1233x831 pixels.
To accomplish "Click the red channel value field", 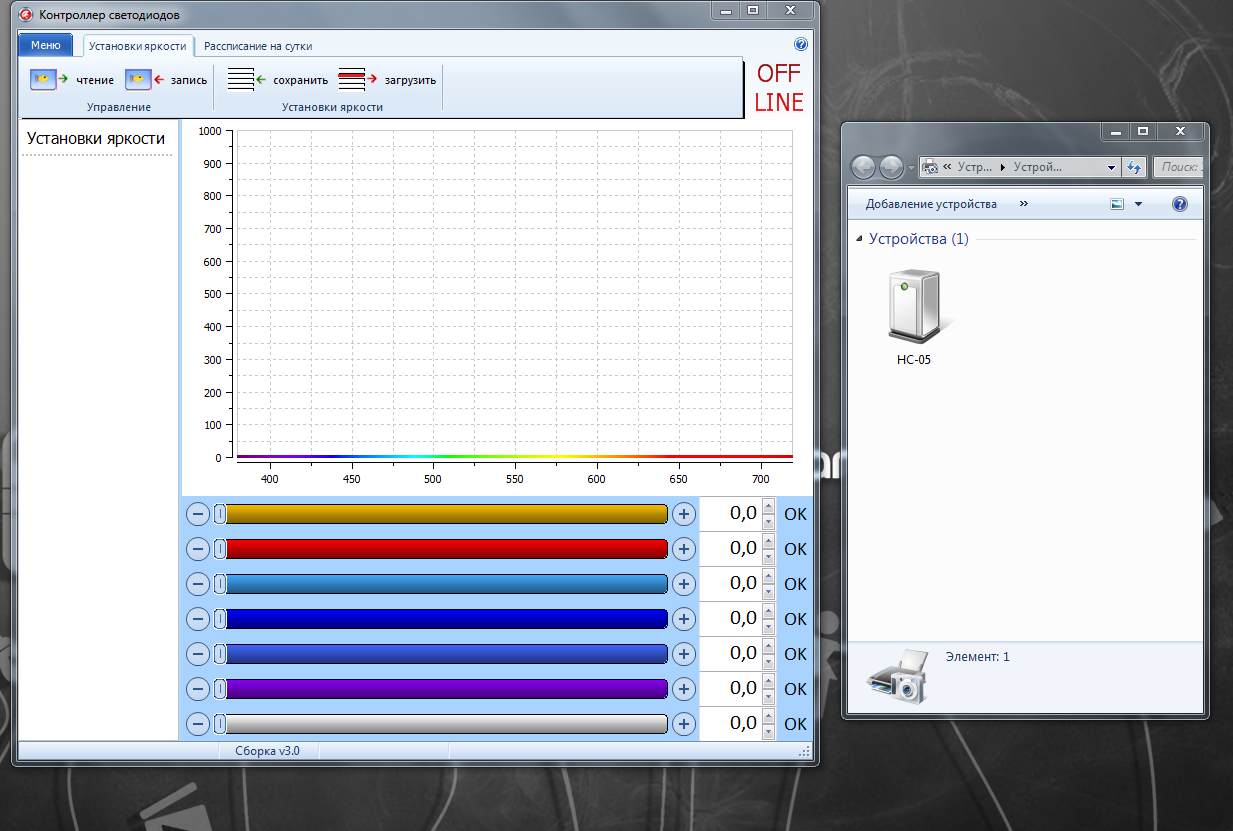I will pos(730,549).
